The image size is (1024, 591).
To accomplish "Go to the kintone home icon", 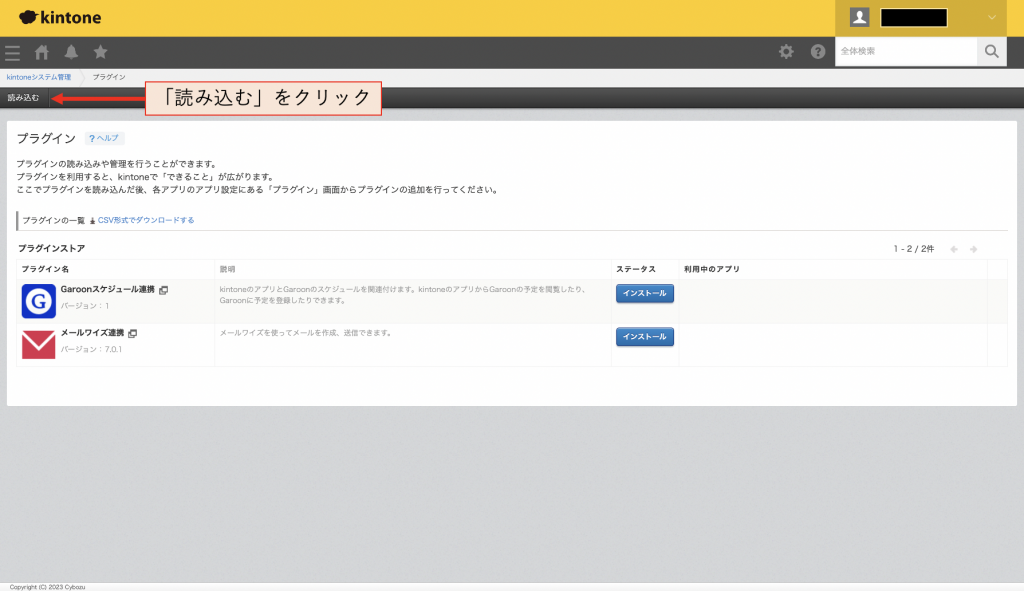I will [x=42, y=52].
